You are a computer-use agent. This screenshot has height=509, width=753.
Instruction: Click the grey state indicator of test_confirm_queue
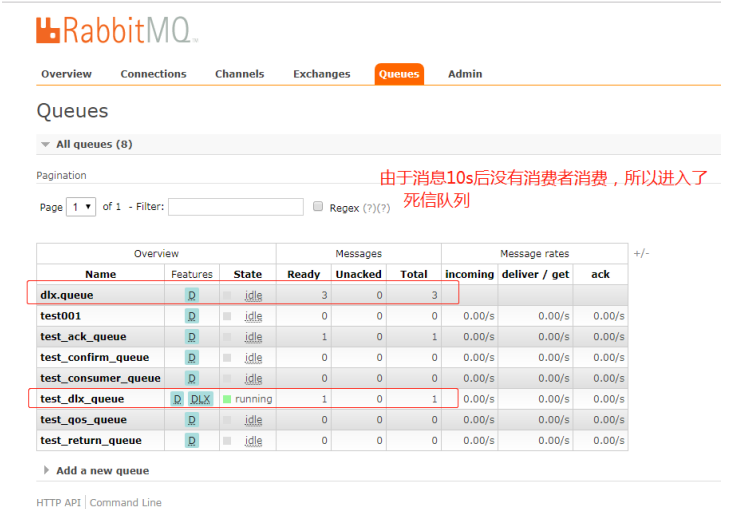(x=227, y=358)
